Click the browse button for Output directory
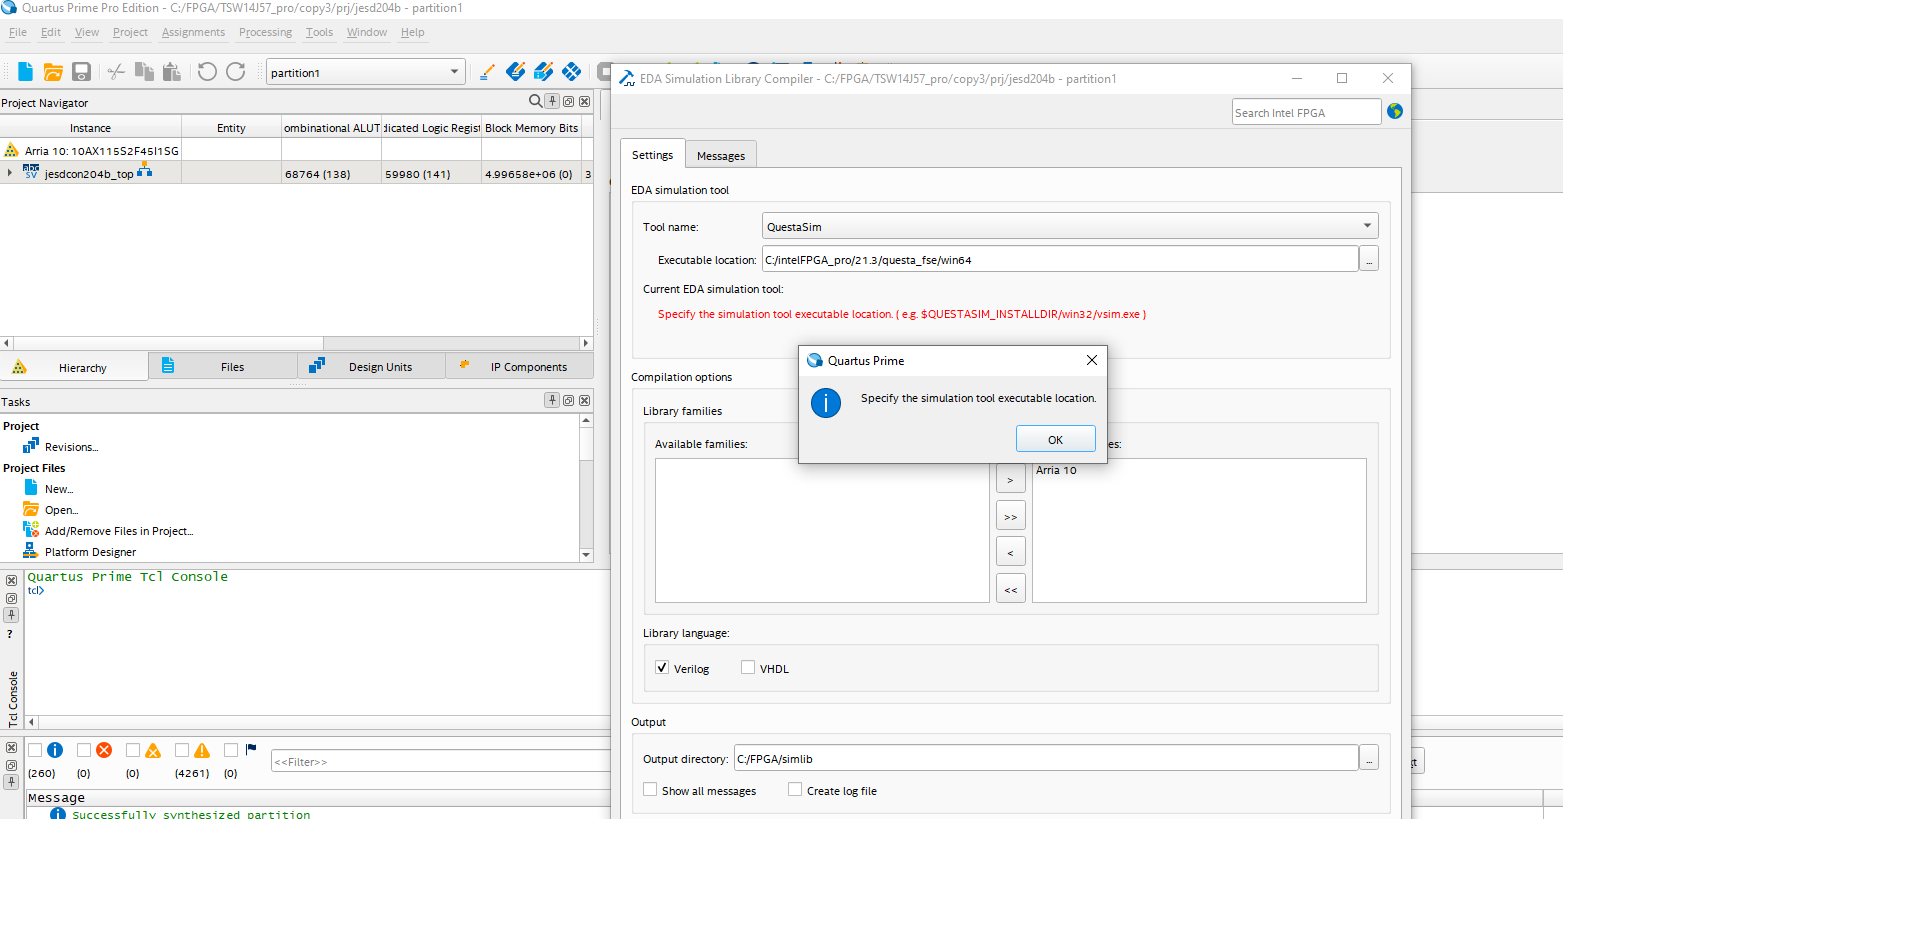This screenshot has height=946, width=1914. click(x=1369, y=759)
